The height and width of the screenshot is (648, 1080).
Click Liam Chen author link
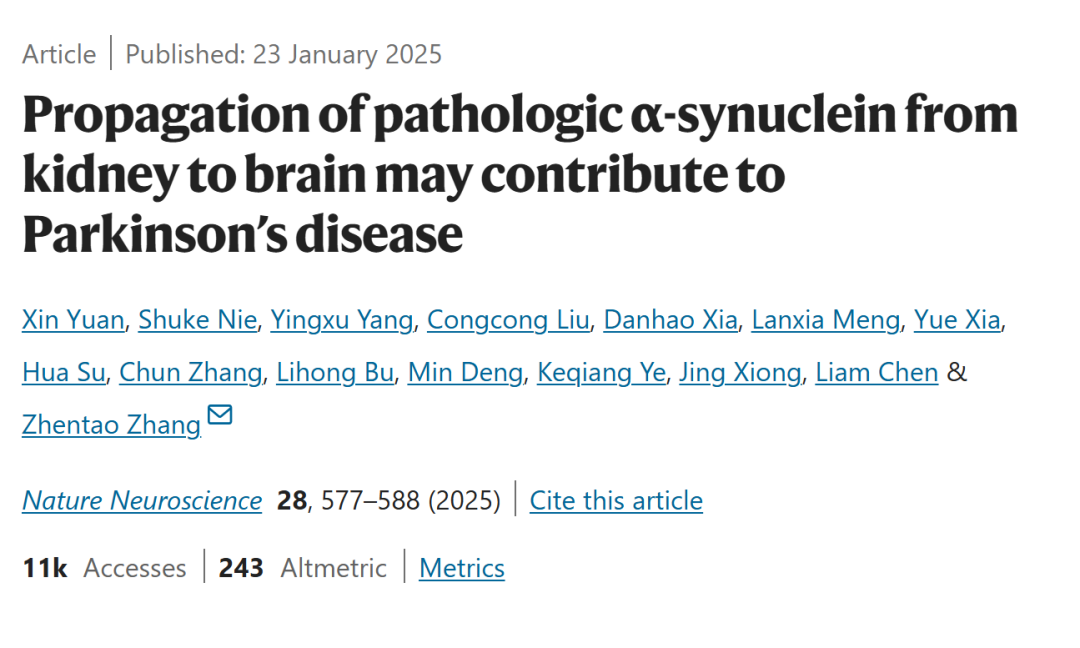(877, 373)
